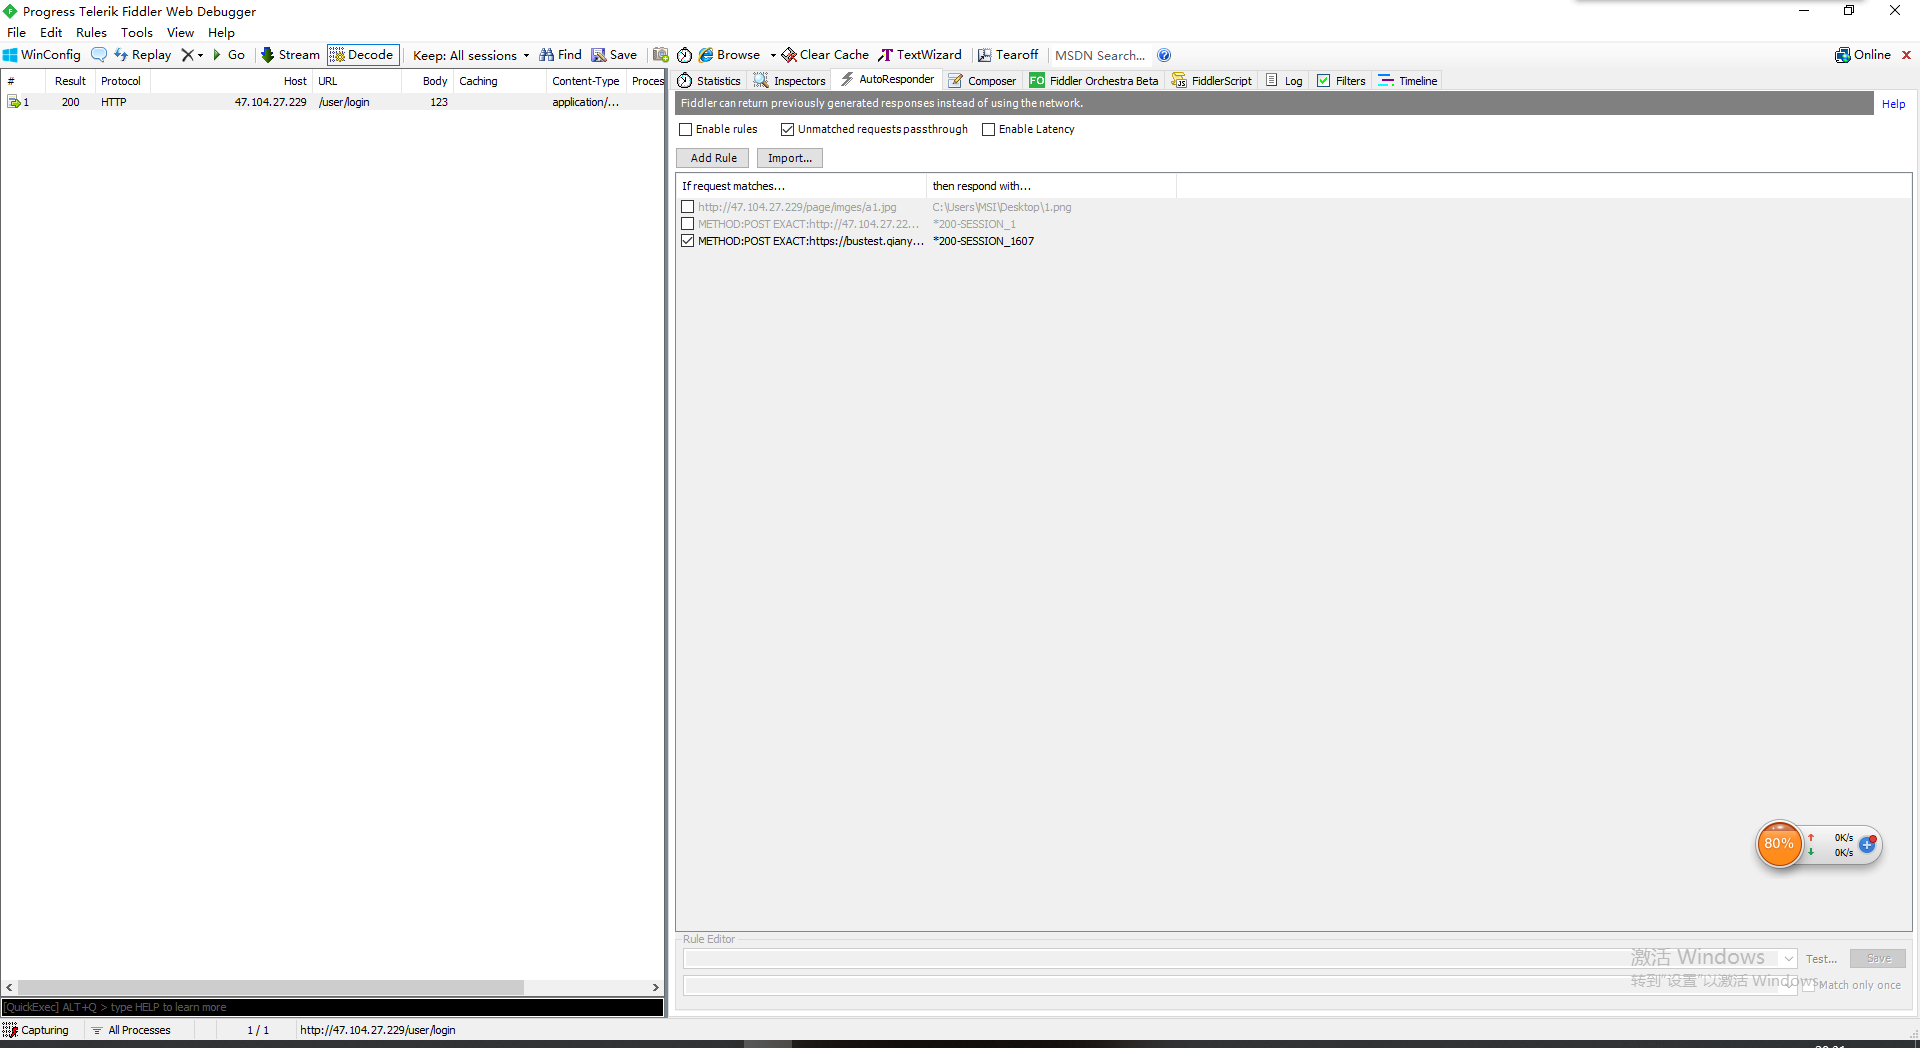Click the blue help question icon
This screenshot has width=1920, height=1048.
coord(1164,55)
